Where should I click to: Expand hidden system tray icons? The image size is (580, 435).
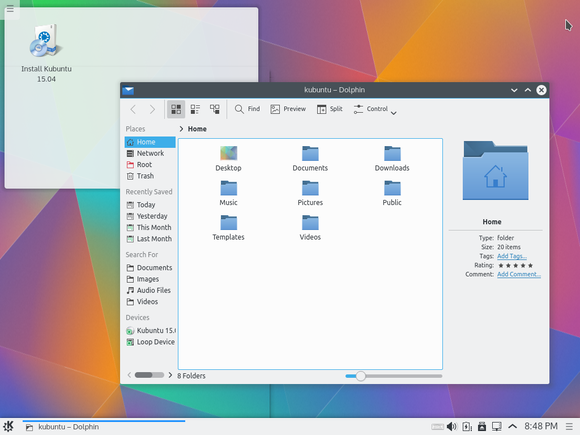tap(512, 427)
